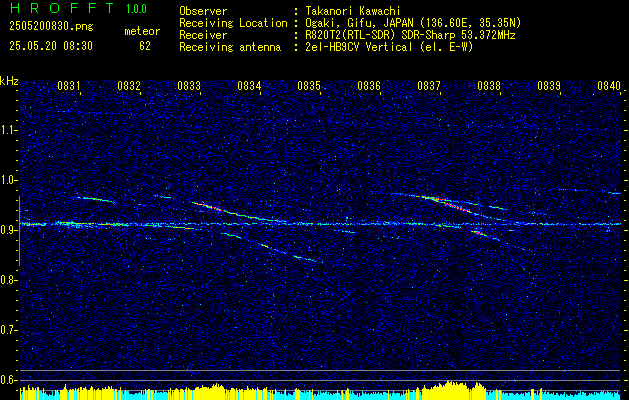Click the date stamp 25.05.20 08:30
Image resolution: width=629 pixels, height=400 pixels.
tap(51, 46)
